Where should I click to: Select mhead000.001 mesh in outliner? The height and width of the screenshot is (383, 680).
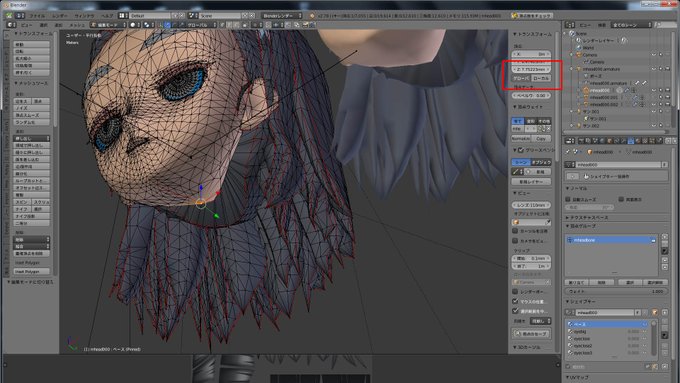point(604,98)
